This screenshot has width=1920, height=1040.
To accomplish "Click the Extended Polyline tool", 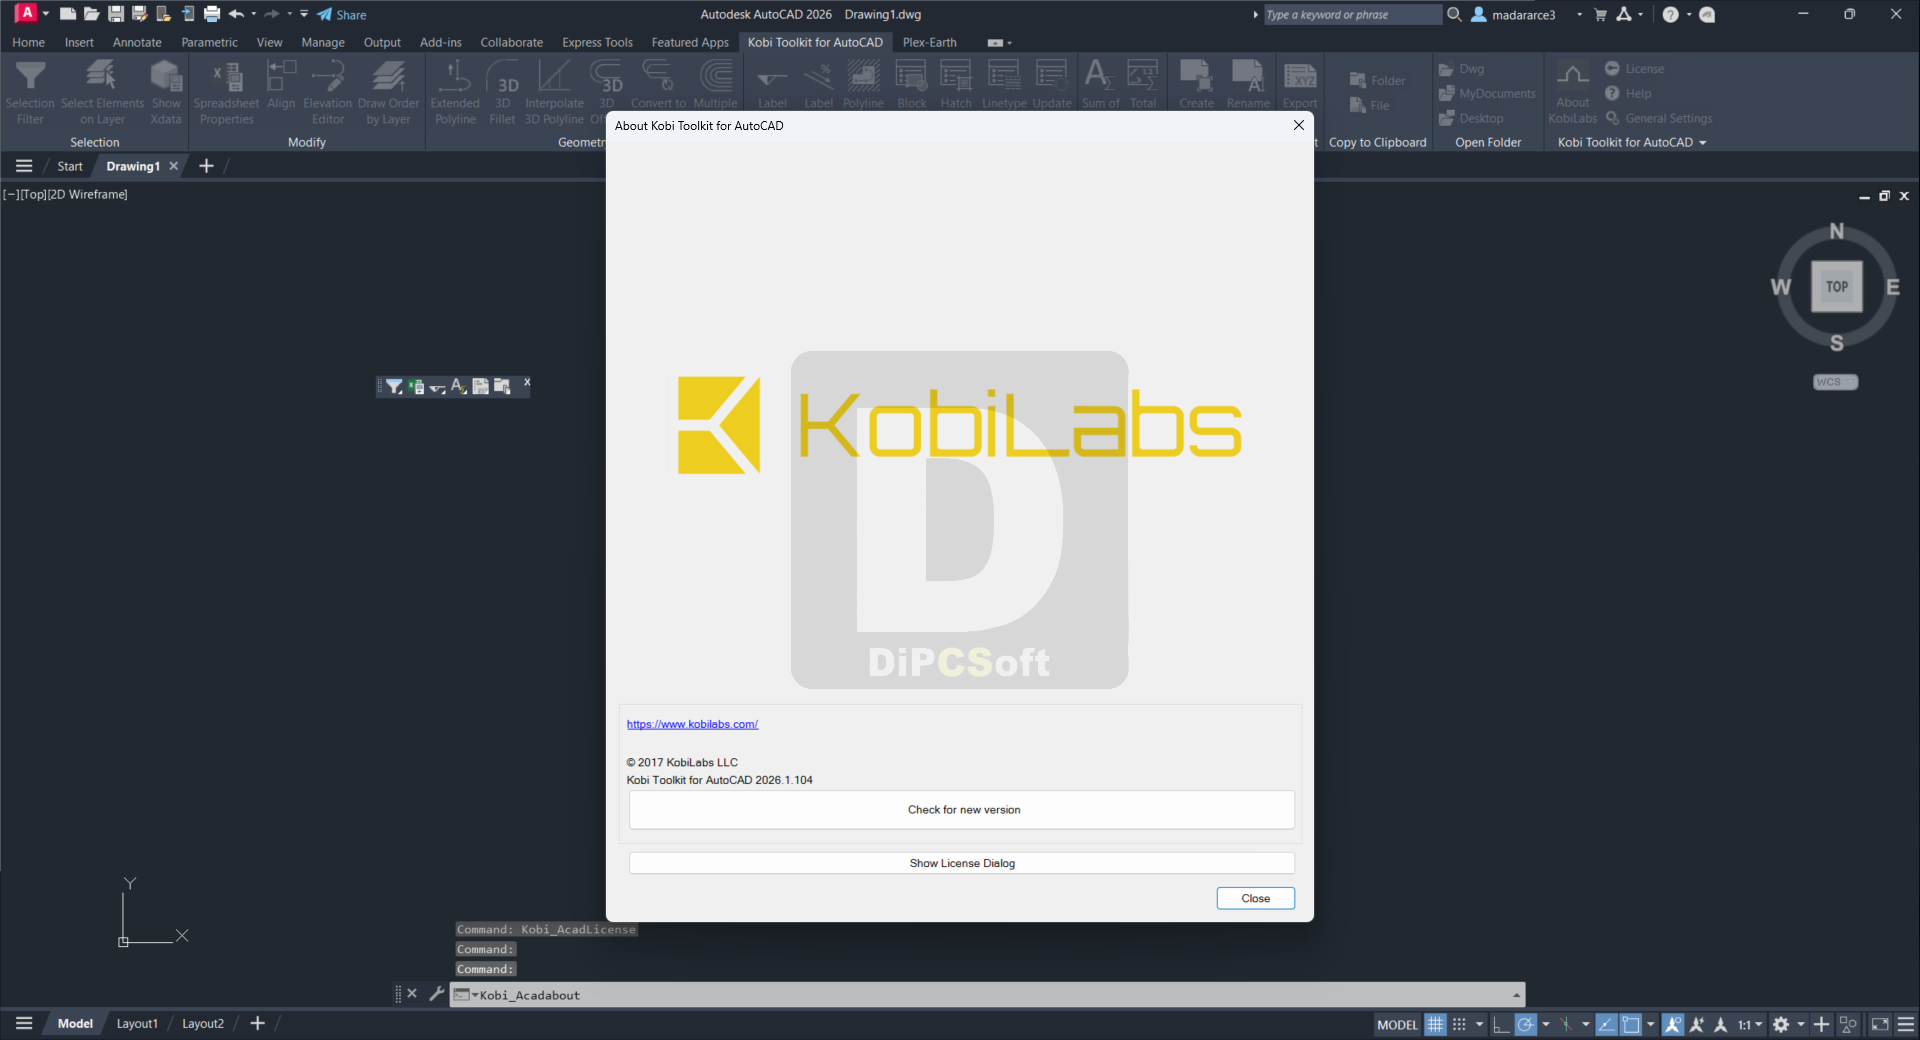I will 455,92.
